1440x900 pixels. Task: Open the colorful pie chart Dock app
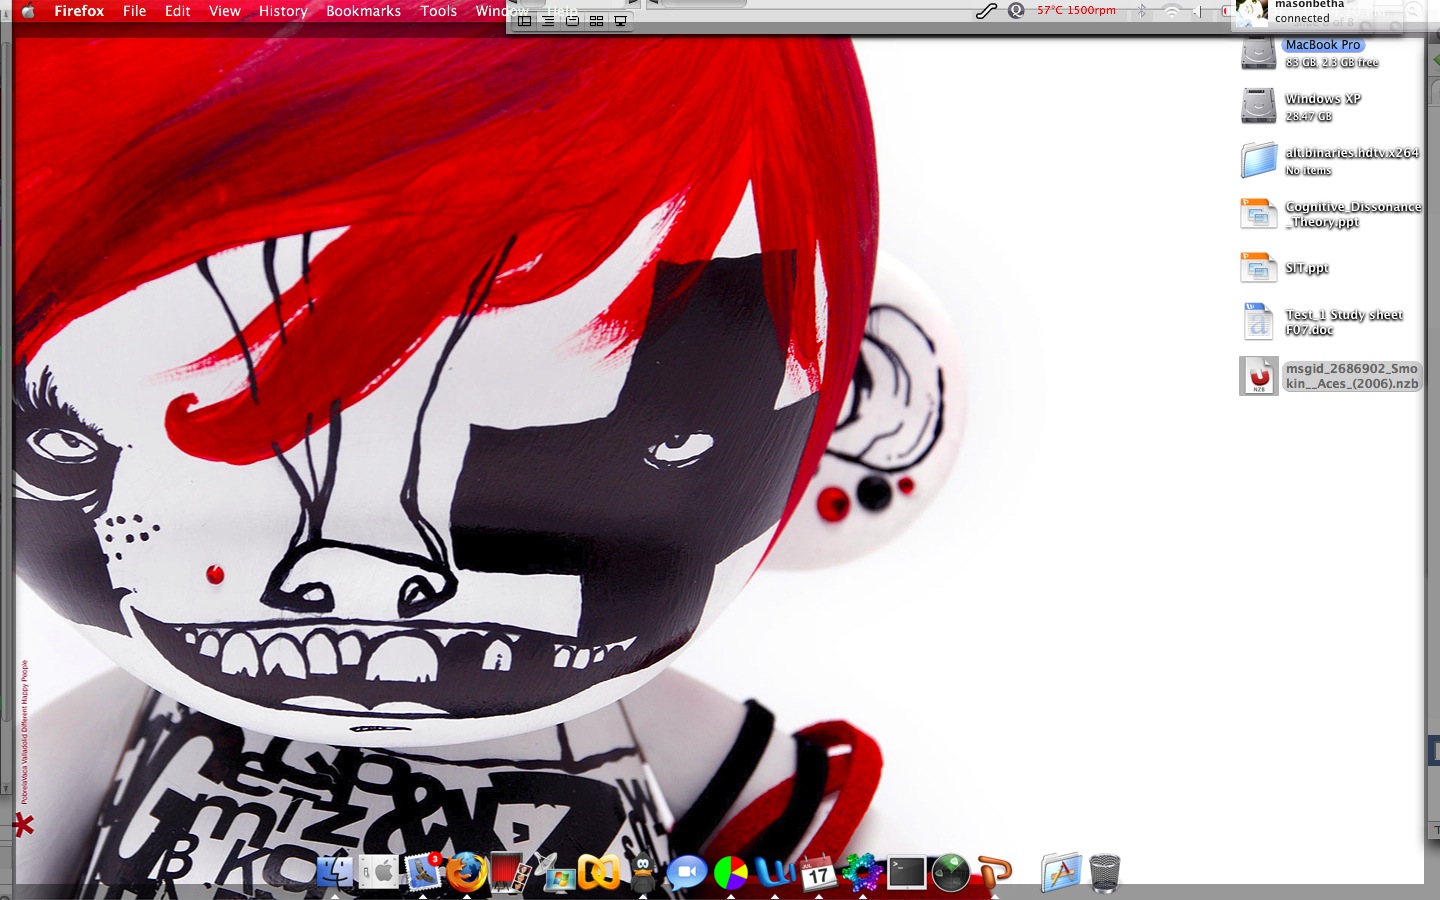731,872
